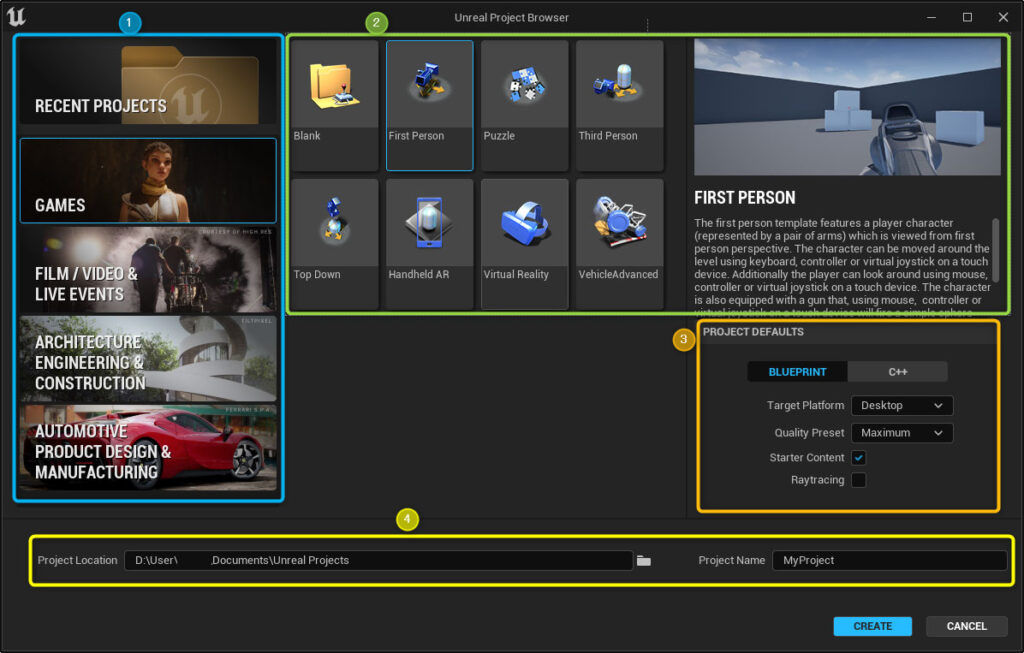Switch project type to Blueprint
Viewport: 1024px width, 653px height.
pos(797,372)
